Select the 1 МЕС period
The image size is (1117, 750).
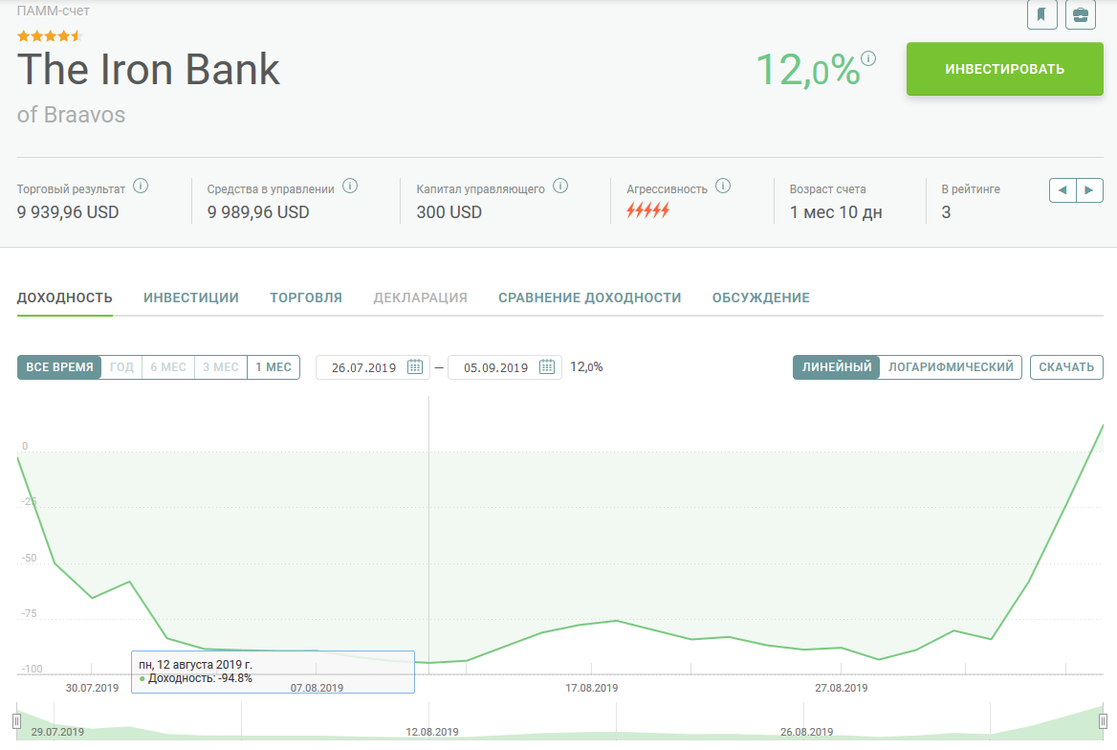pyautogui.click(x=274, y=368)
